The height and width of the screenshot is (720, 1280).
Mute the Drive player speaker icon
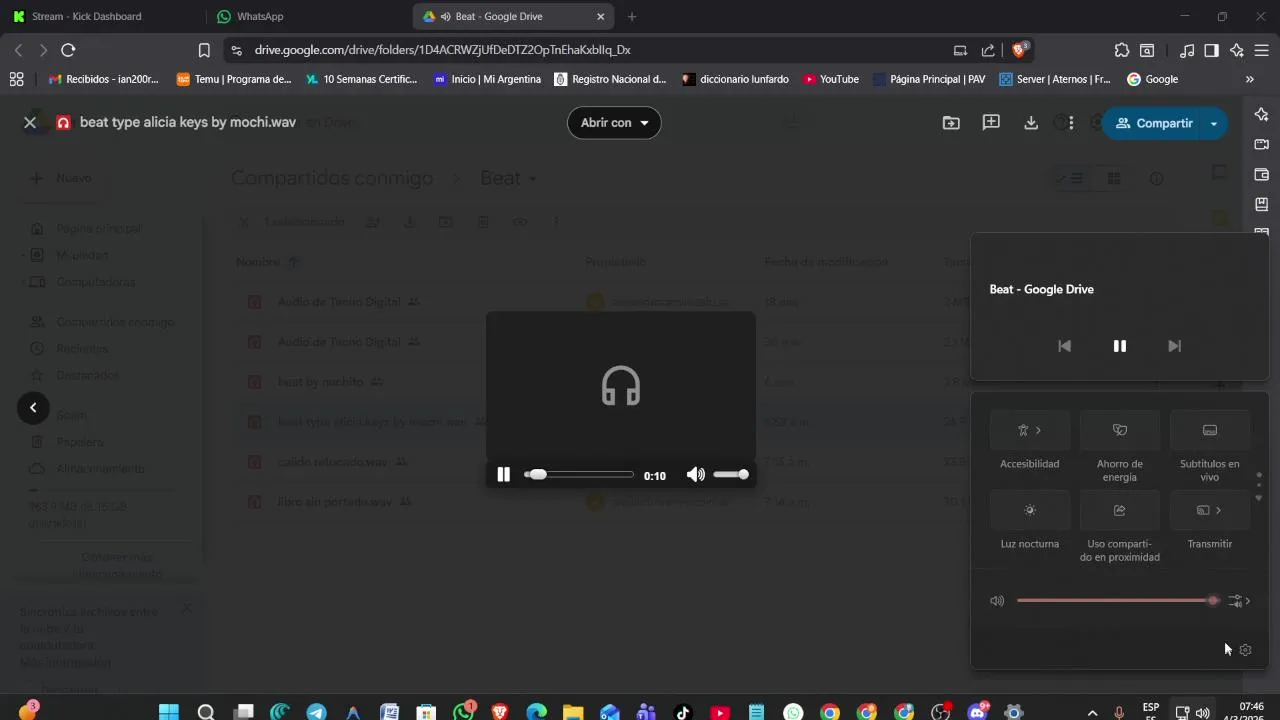point(696,475)
